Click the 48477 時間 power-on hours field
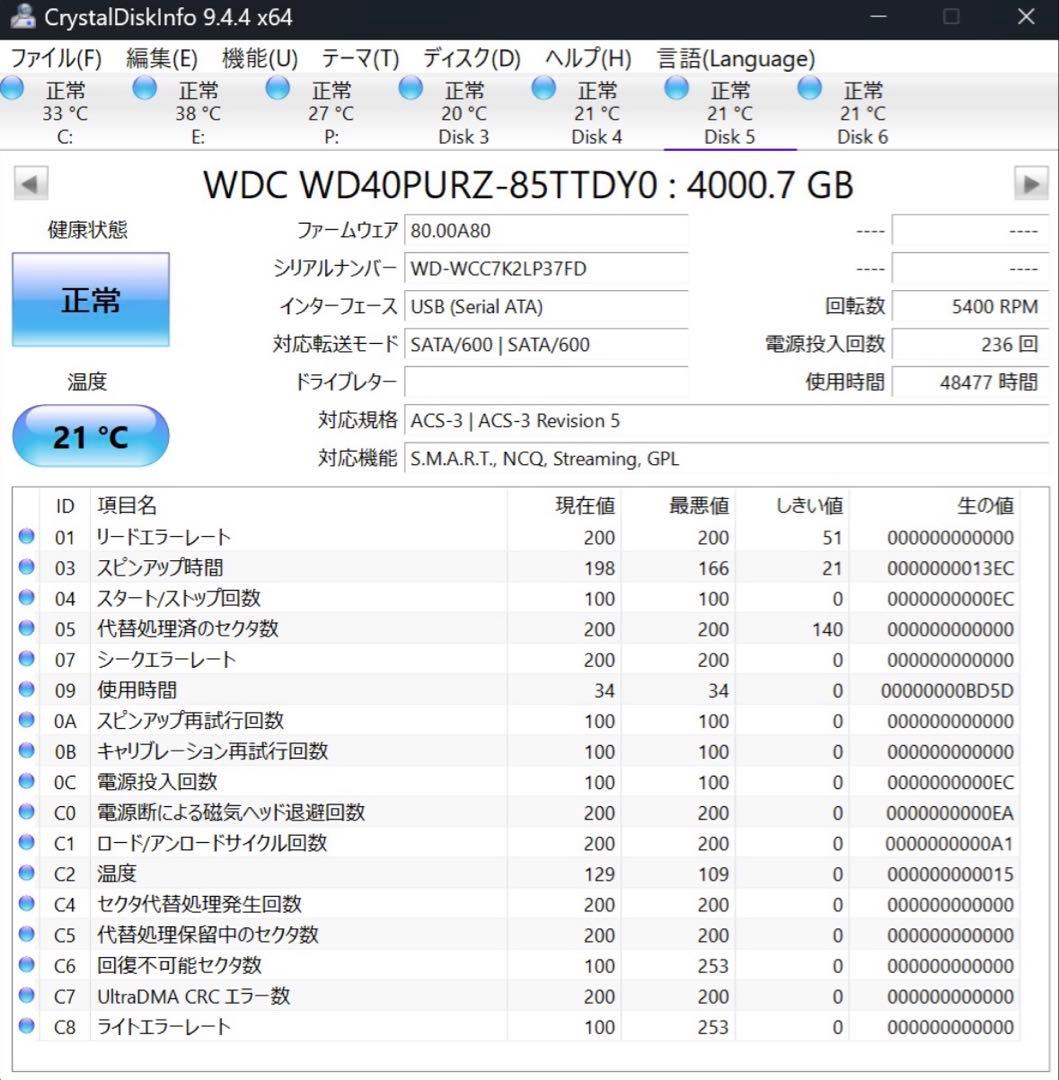Image resolution: width=1059 pixels, height=1080 pixels. tap(970, 382)
